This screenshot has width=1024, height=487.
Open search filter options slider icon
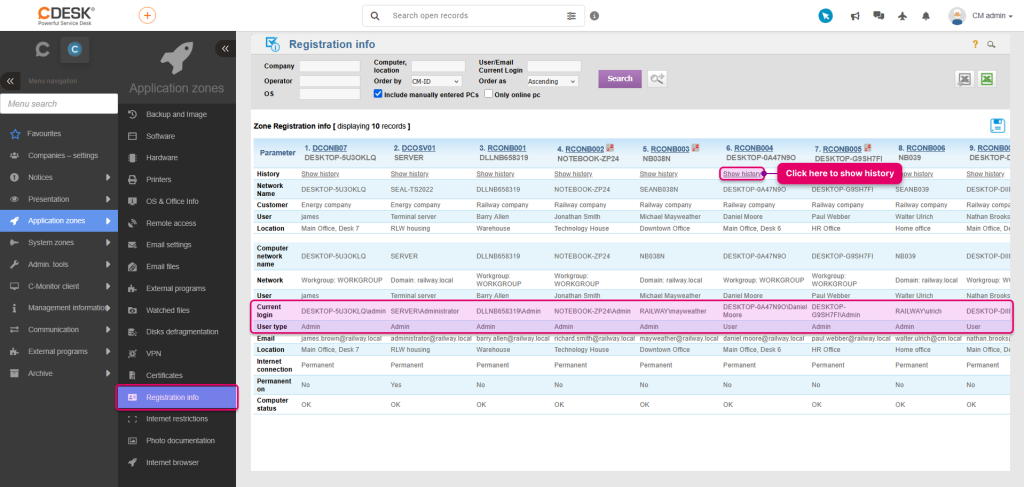point(572,16)
